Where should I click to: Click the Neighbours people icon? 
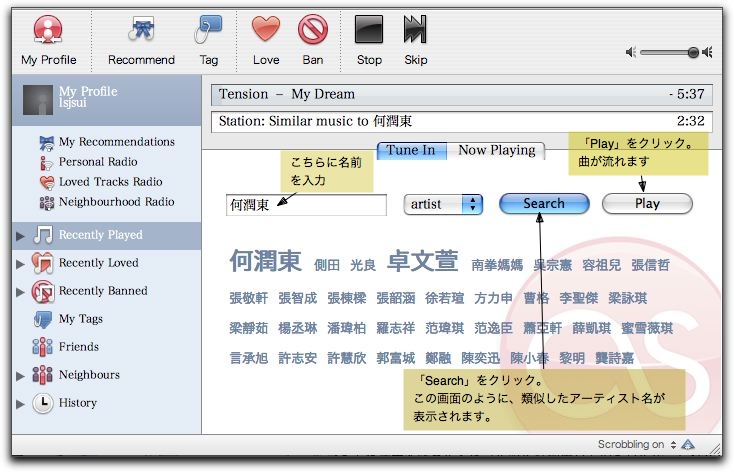pyautogui.click(x=42, y=375)
